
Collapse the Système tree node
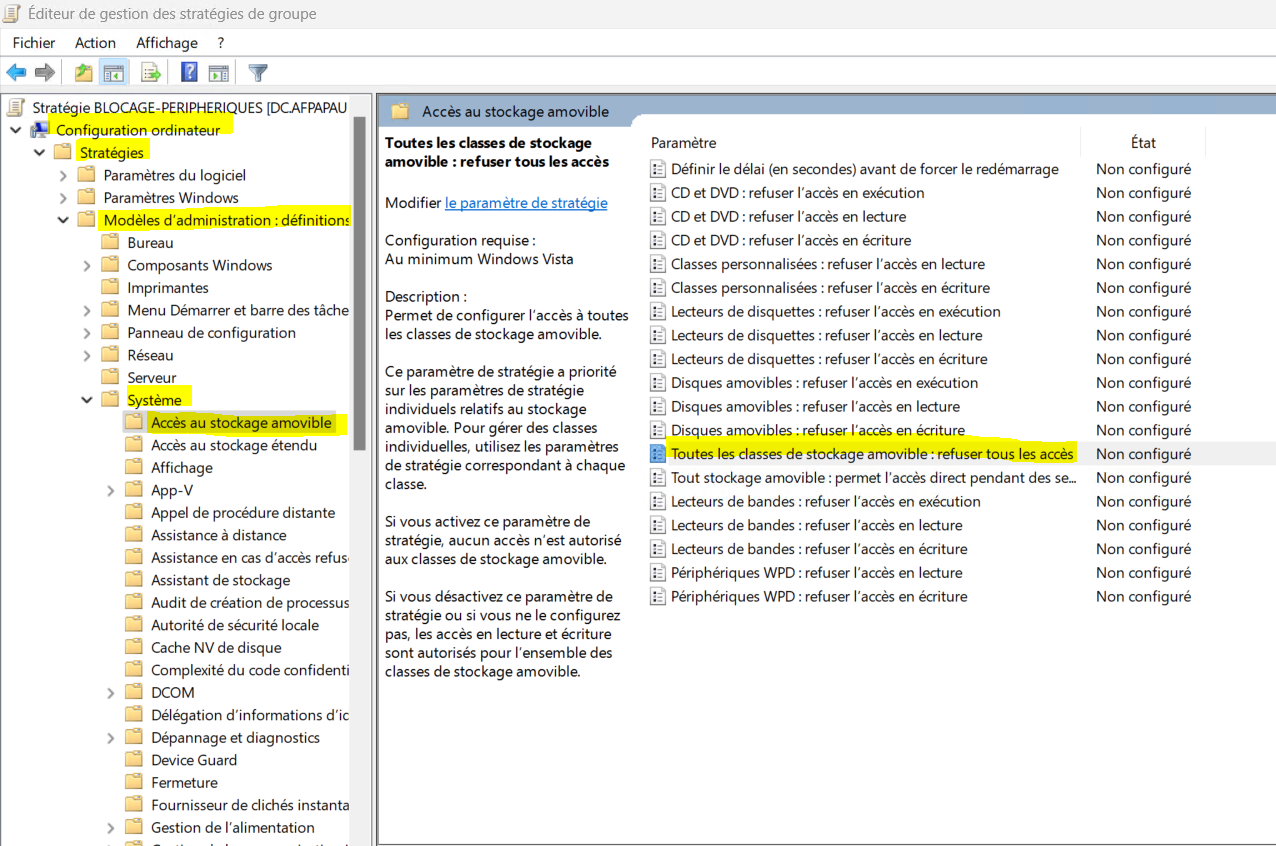point(87,400)
